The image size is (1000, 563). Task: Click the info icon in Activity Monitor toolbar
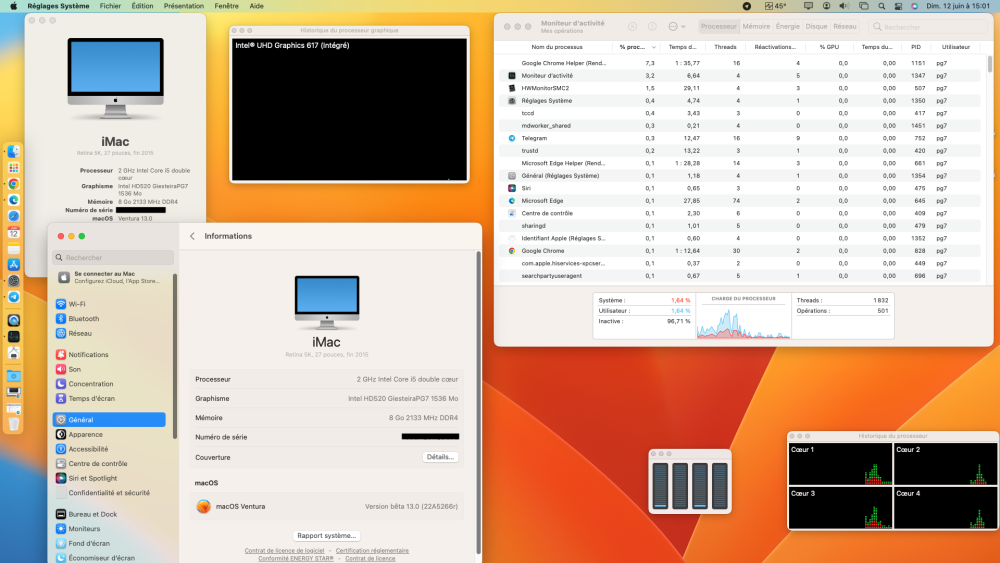[x=652, y=27]
